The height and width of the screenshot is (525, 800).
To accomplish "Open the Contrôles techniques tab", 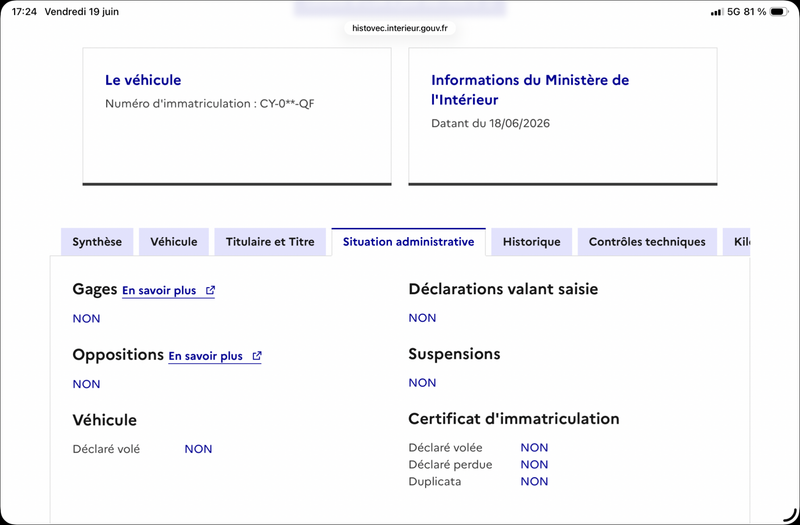I will 647,242.
